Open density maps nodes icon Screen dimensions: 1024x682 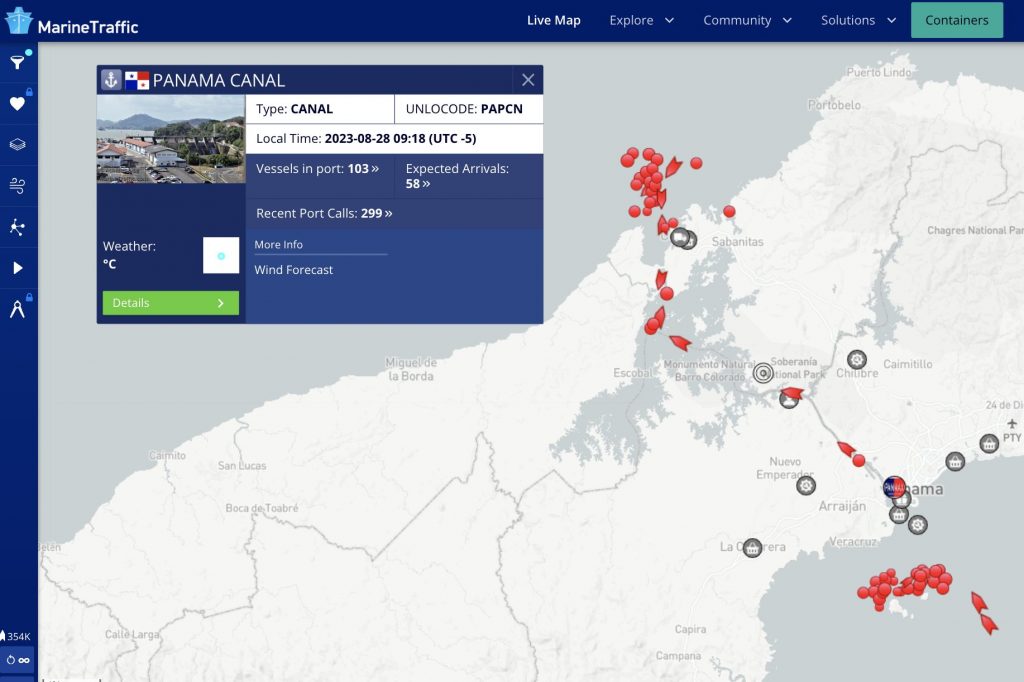(x=17, y=227)
